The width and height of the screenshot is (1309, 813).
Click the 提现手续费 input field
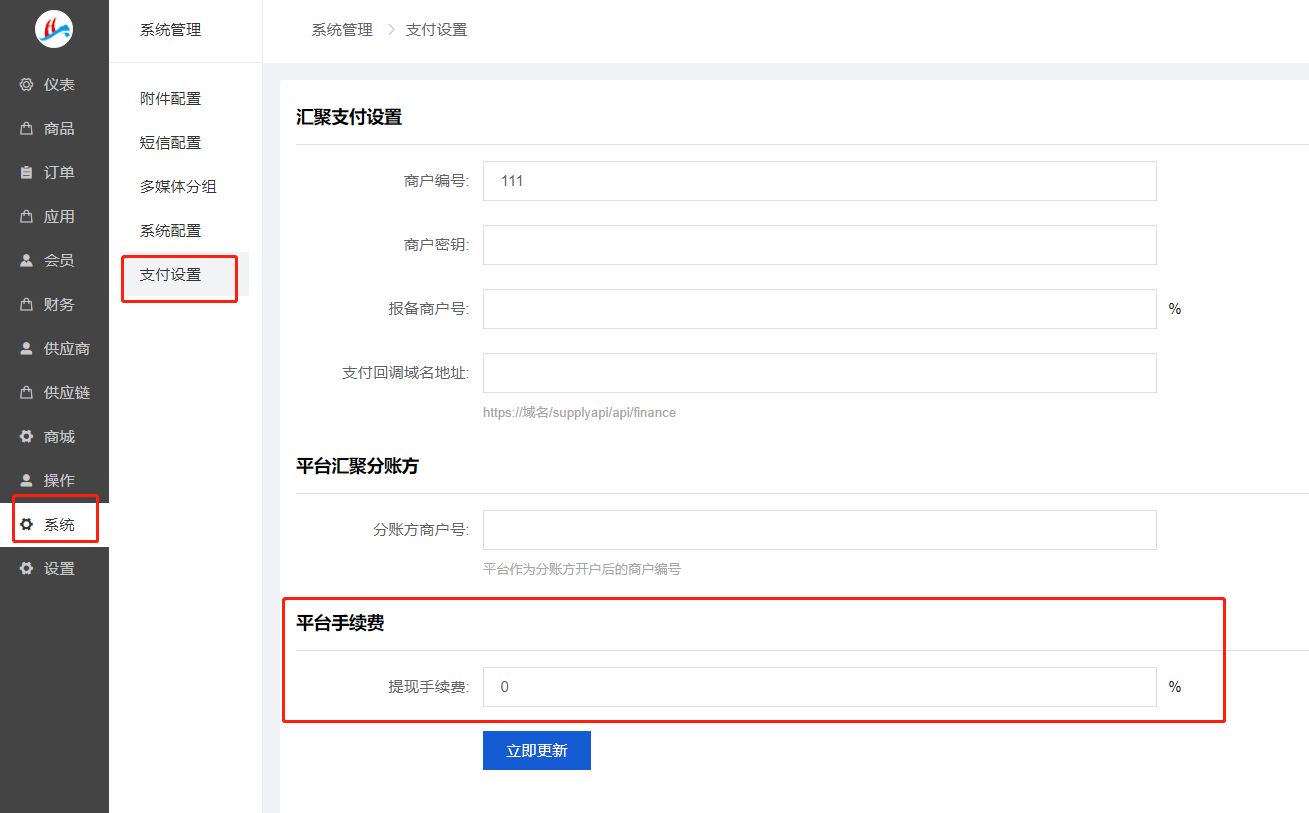pyautogui.click(x=819, y=687)
